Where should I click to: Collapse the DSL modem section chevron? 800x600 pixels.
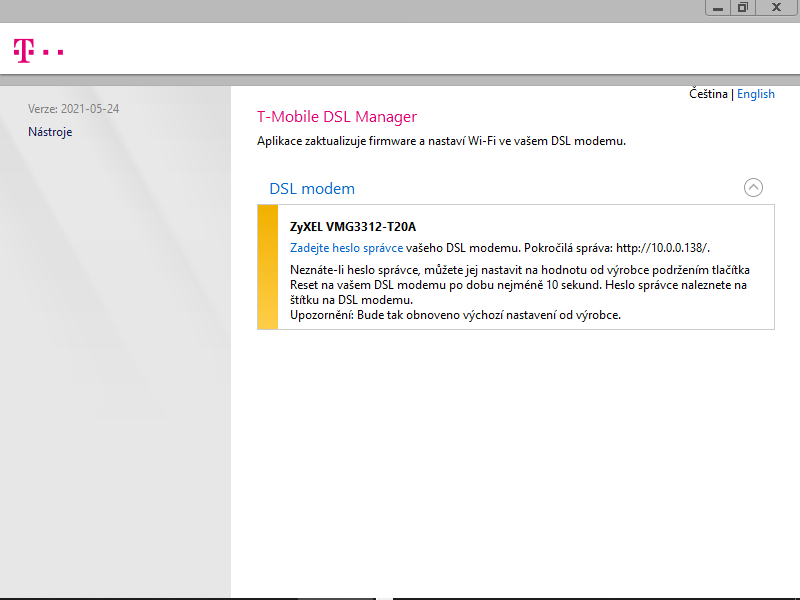click(753, 188)
